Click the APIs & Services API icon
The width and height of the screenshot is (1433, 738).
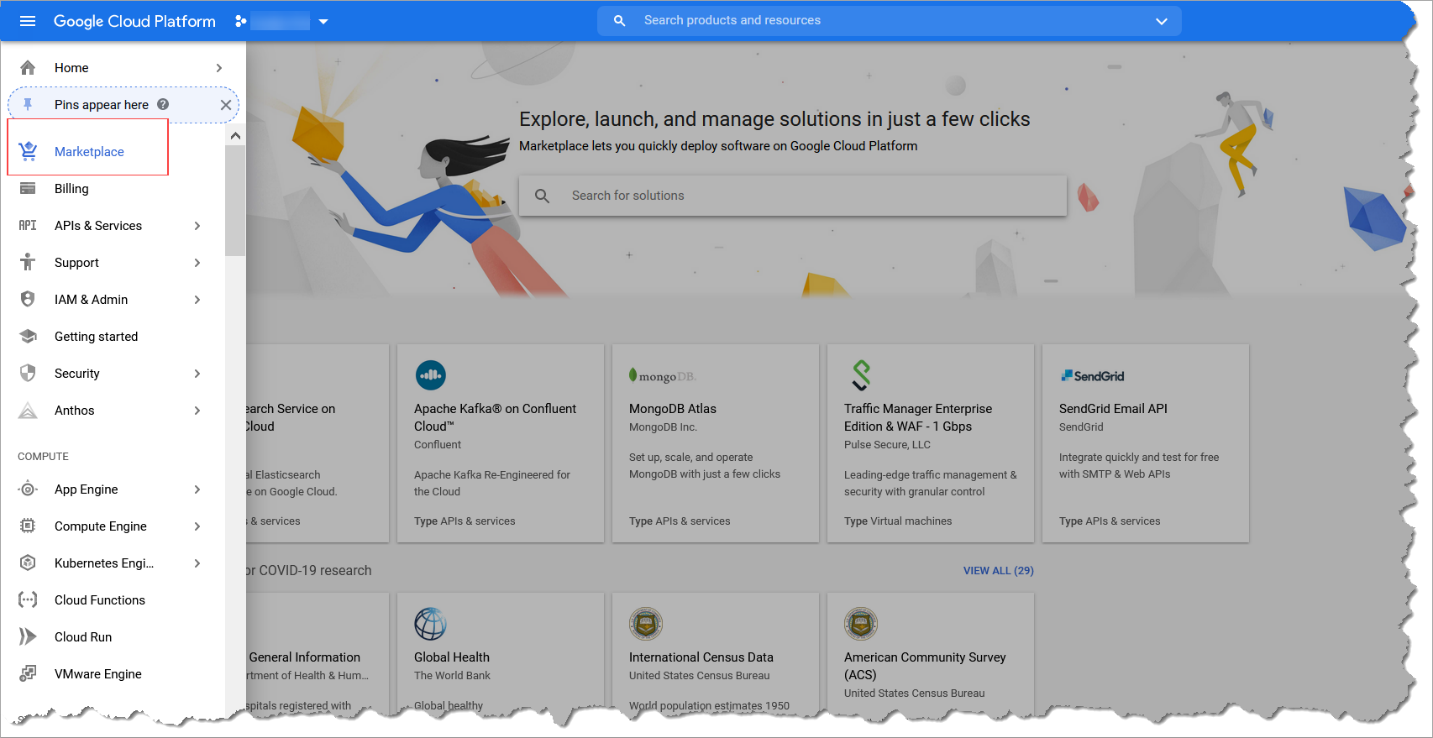pyautogui.click(x=28, y=226)
